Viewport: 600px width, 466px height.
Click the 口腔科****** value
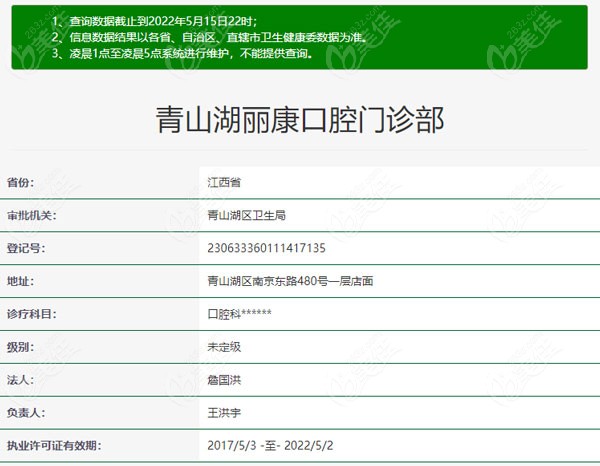(238, 314)
